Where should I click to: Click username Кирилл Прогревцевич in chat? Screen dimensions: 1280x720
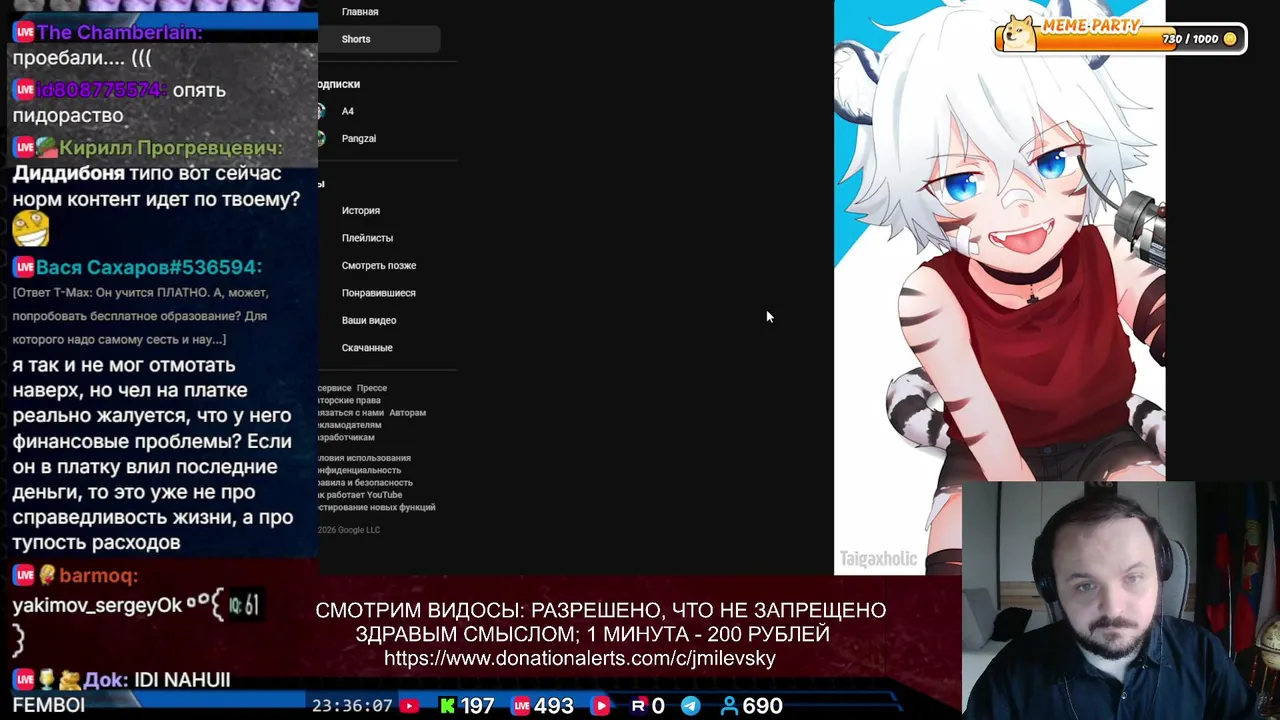click(171, 148)
